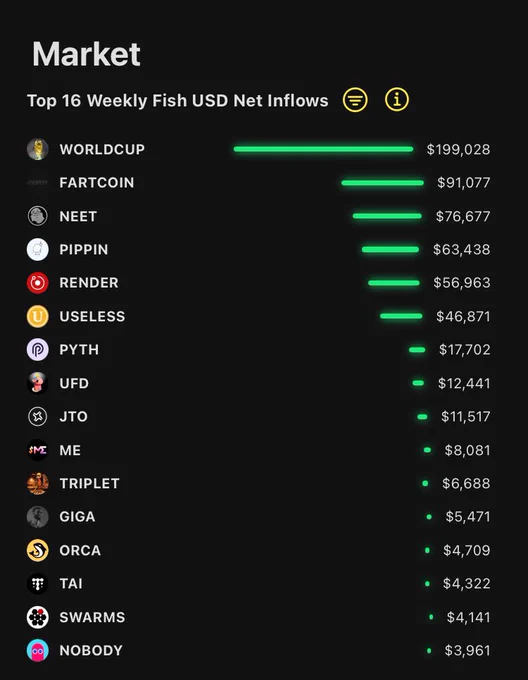Select the JTO token icon
Image resolution: width=528 pixels, height=680 pixels.
[x=38, y=417]
